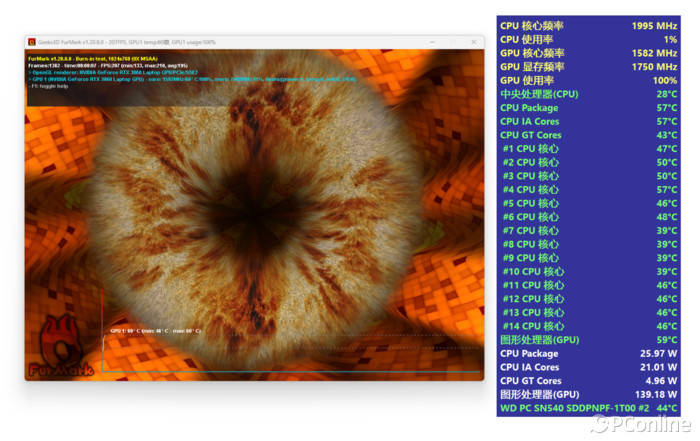Click the furry donut render center
This screenshot has width=700, height=441.
[x=254, y=213]
